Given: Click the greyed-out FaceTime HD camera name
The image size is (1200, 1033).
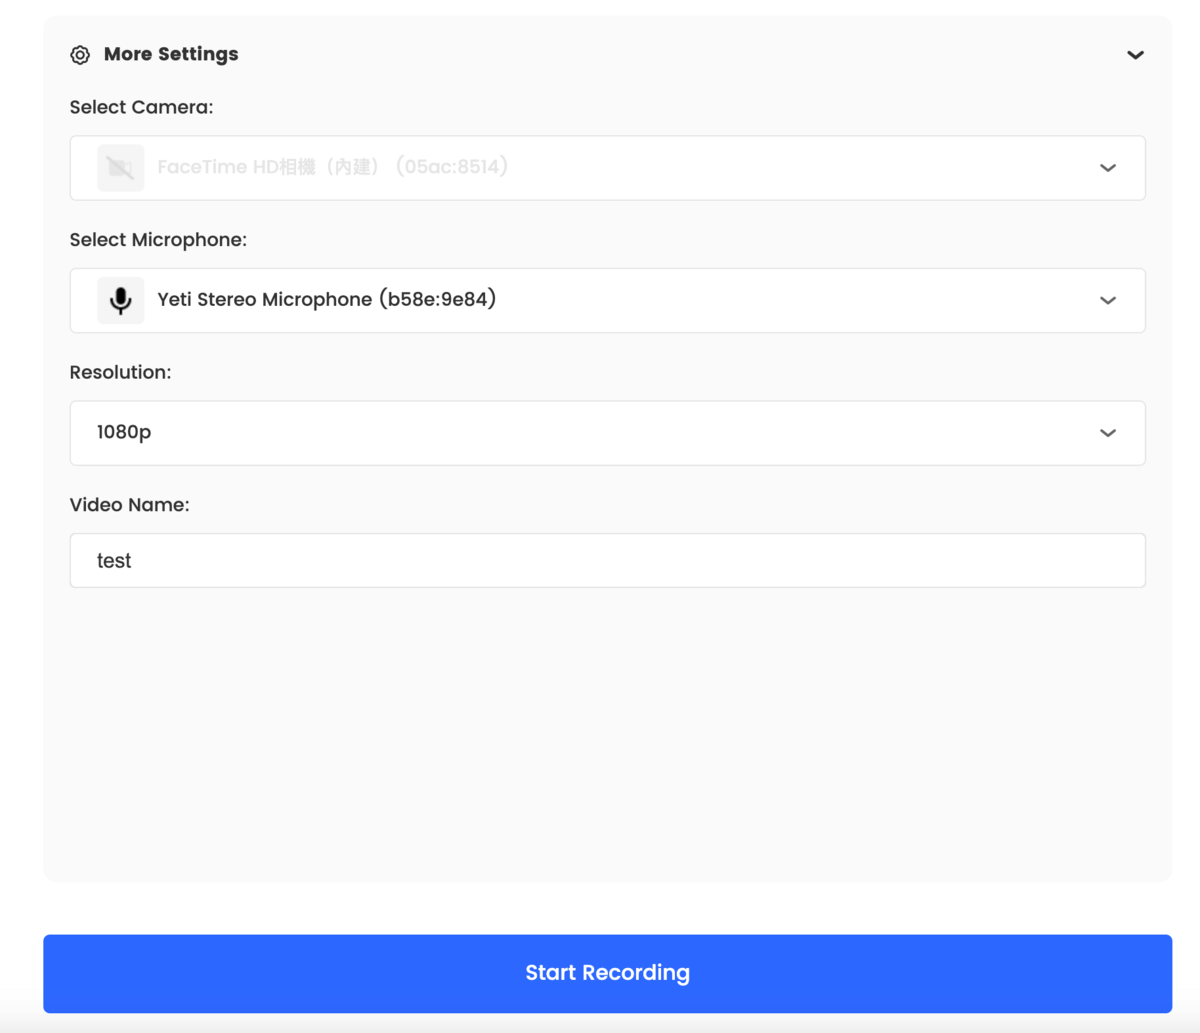Looking at the screenshot, I should [x=333, y=167].
